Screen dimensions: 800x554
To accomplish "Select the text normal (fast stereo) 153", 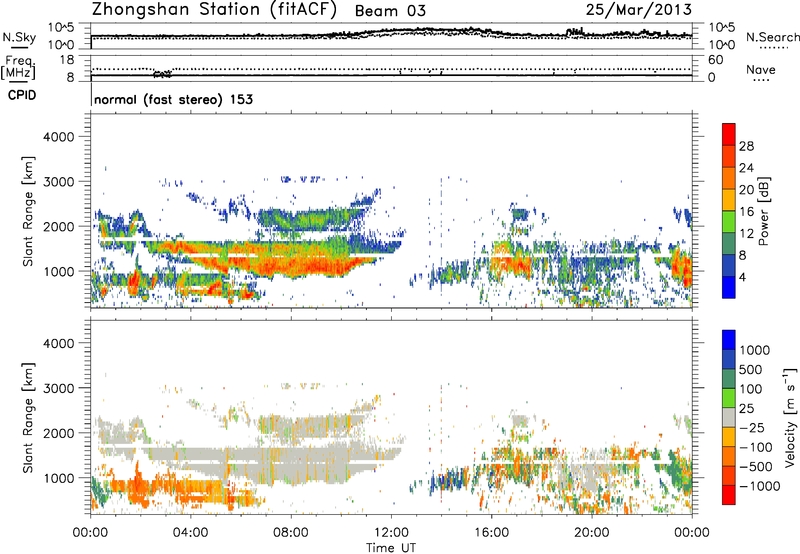I will pyautogui.click(x=173, y=100).
